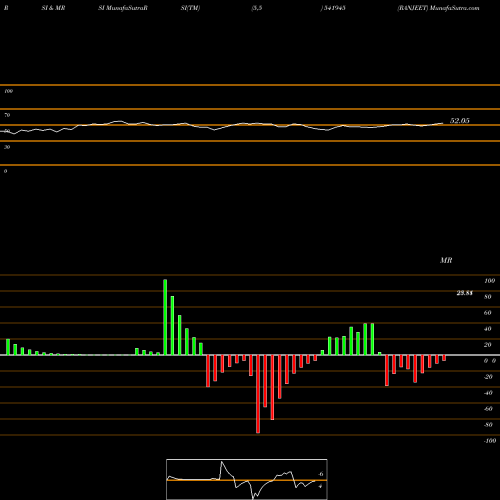This screenshot has height=500, width=500.
Task: Click the 'SI & MR' header text
Action: pos(53,8)
